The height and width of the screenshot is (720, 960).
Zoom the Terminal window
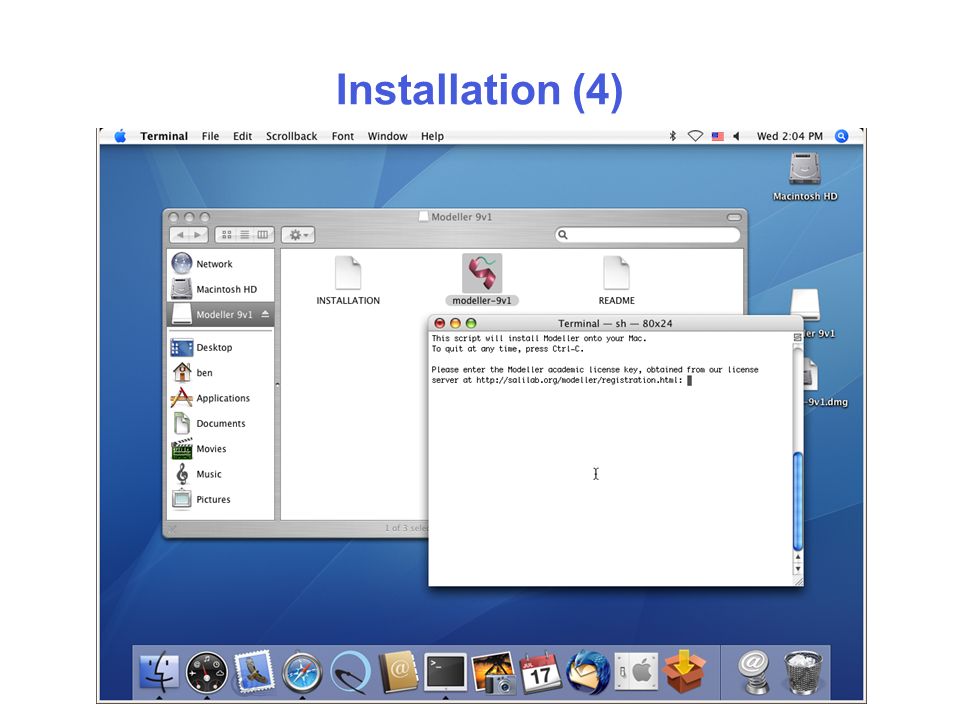471,323
